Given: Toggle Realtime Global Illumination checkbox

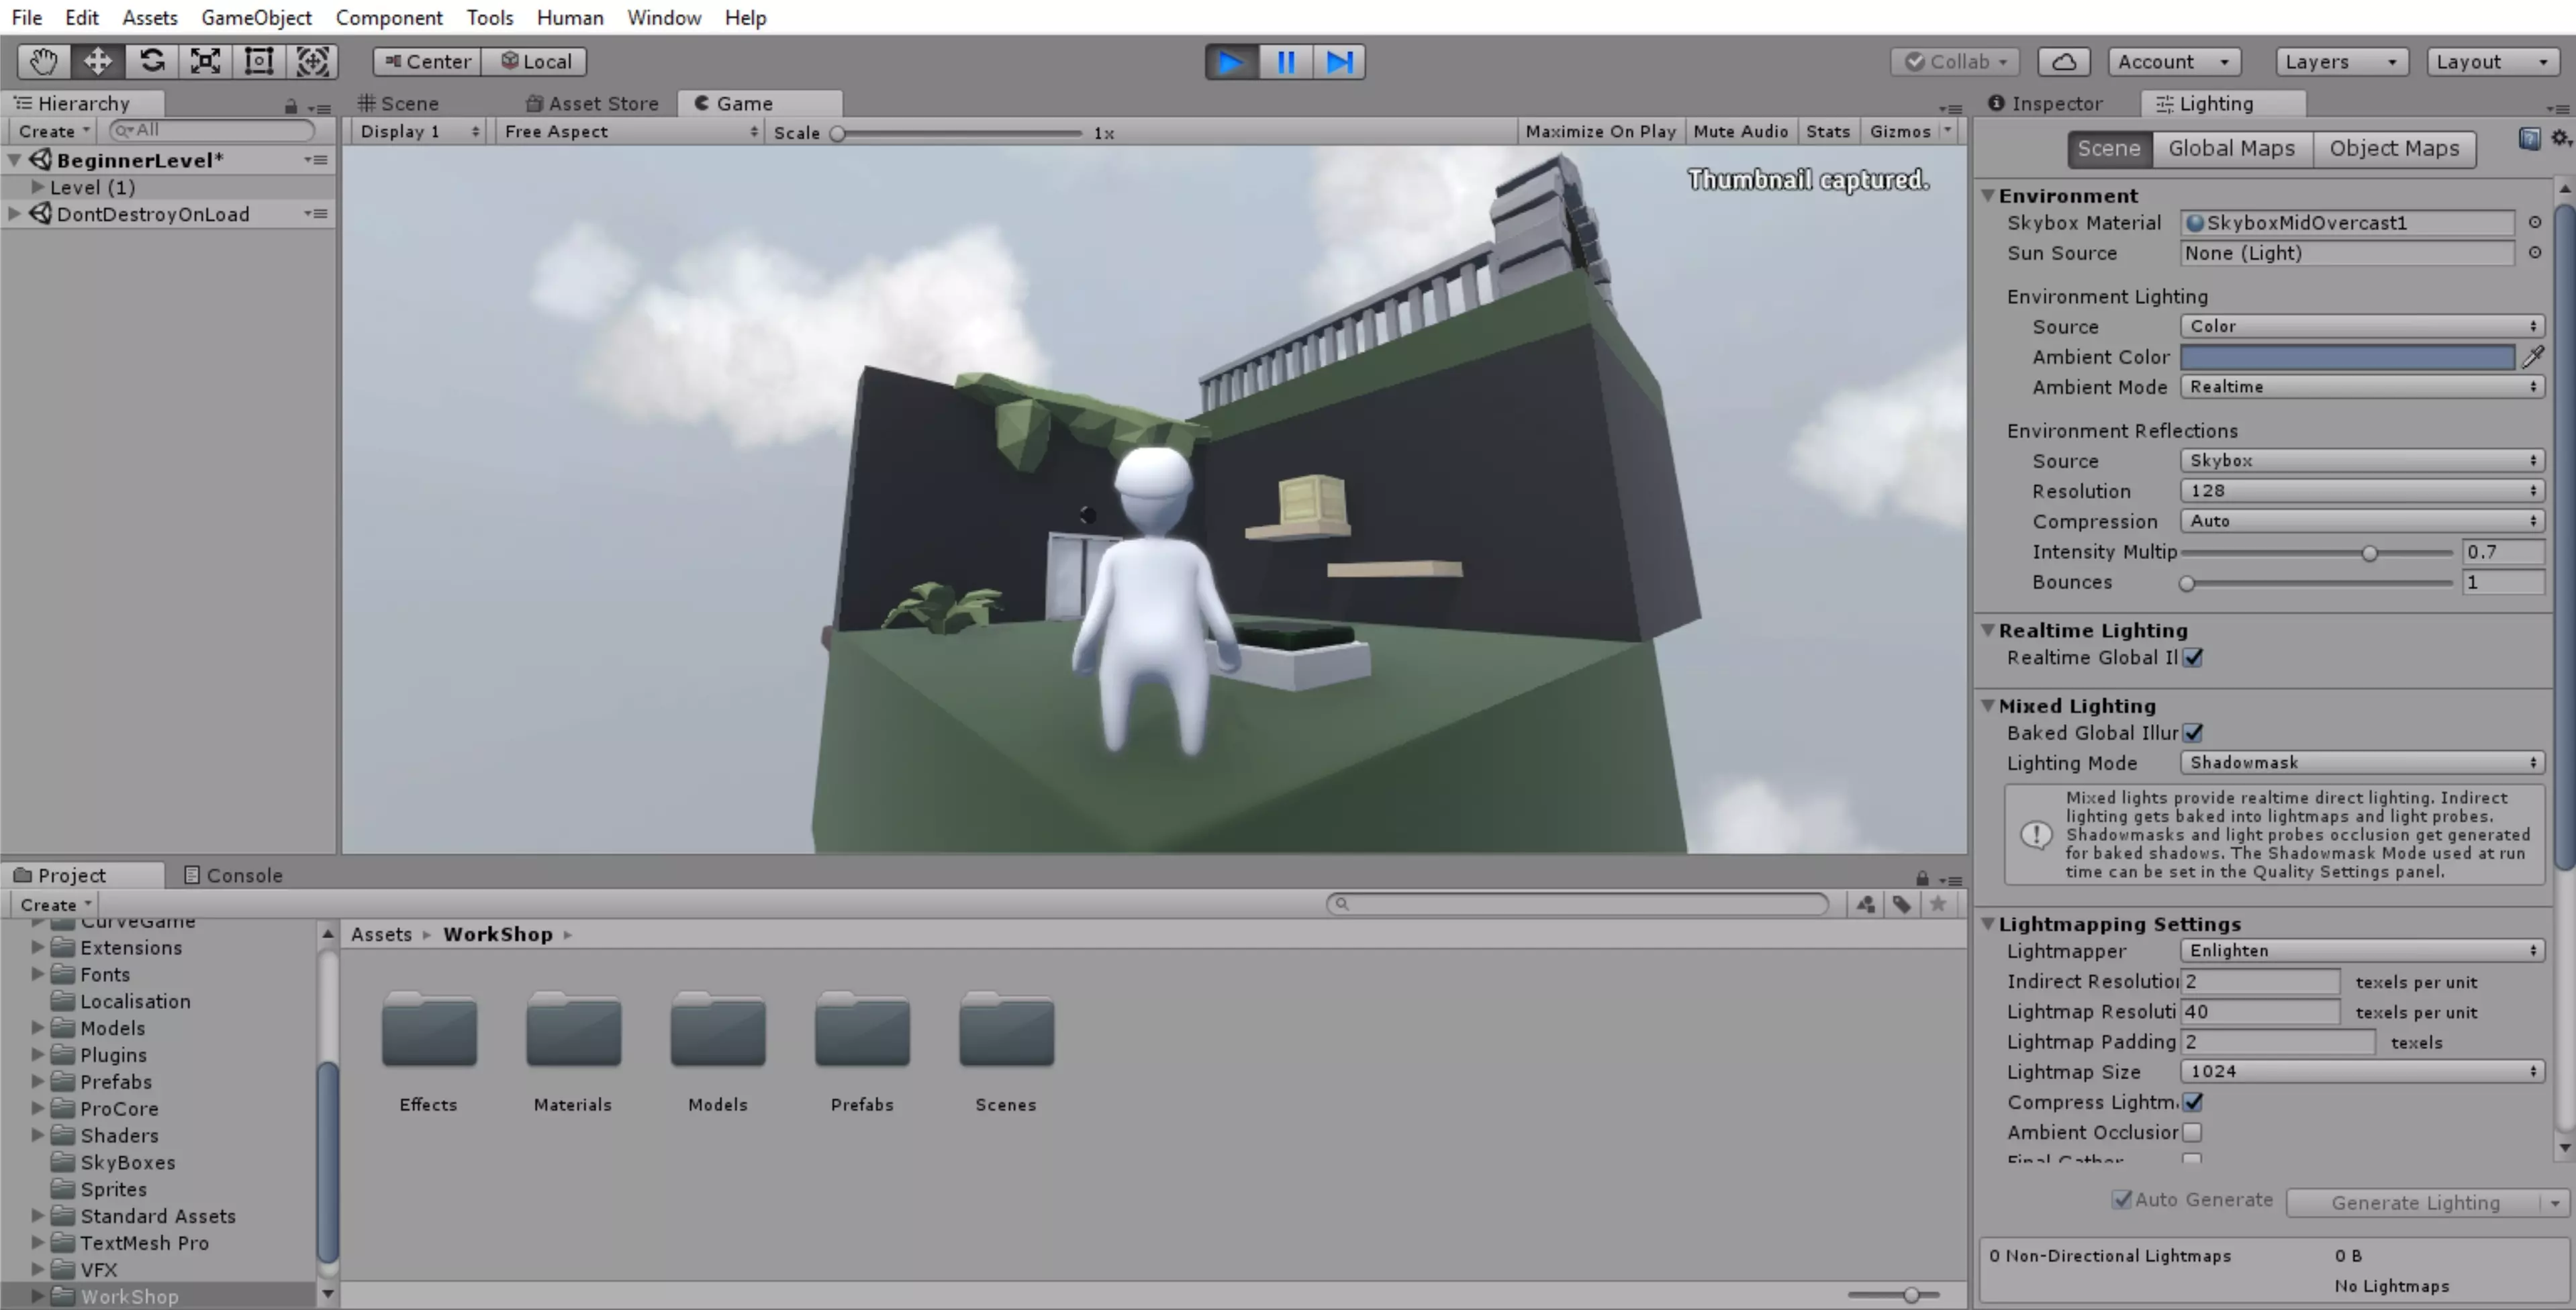Looking at the screenshot, I should [2193, 658].
